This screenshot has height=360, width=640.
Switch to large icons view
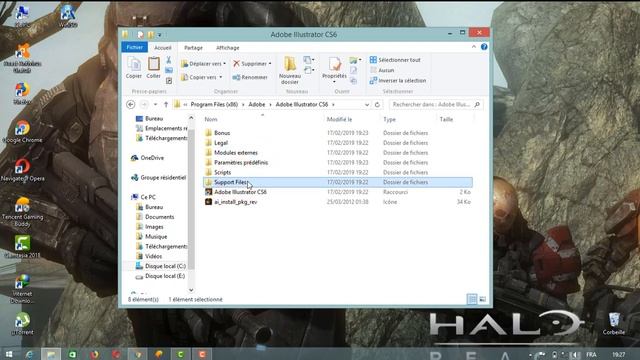pos(482,299)
